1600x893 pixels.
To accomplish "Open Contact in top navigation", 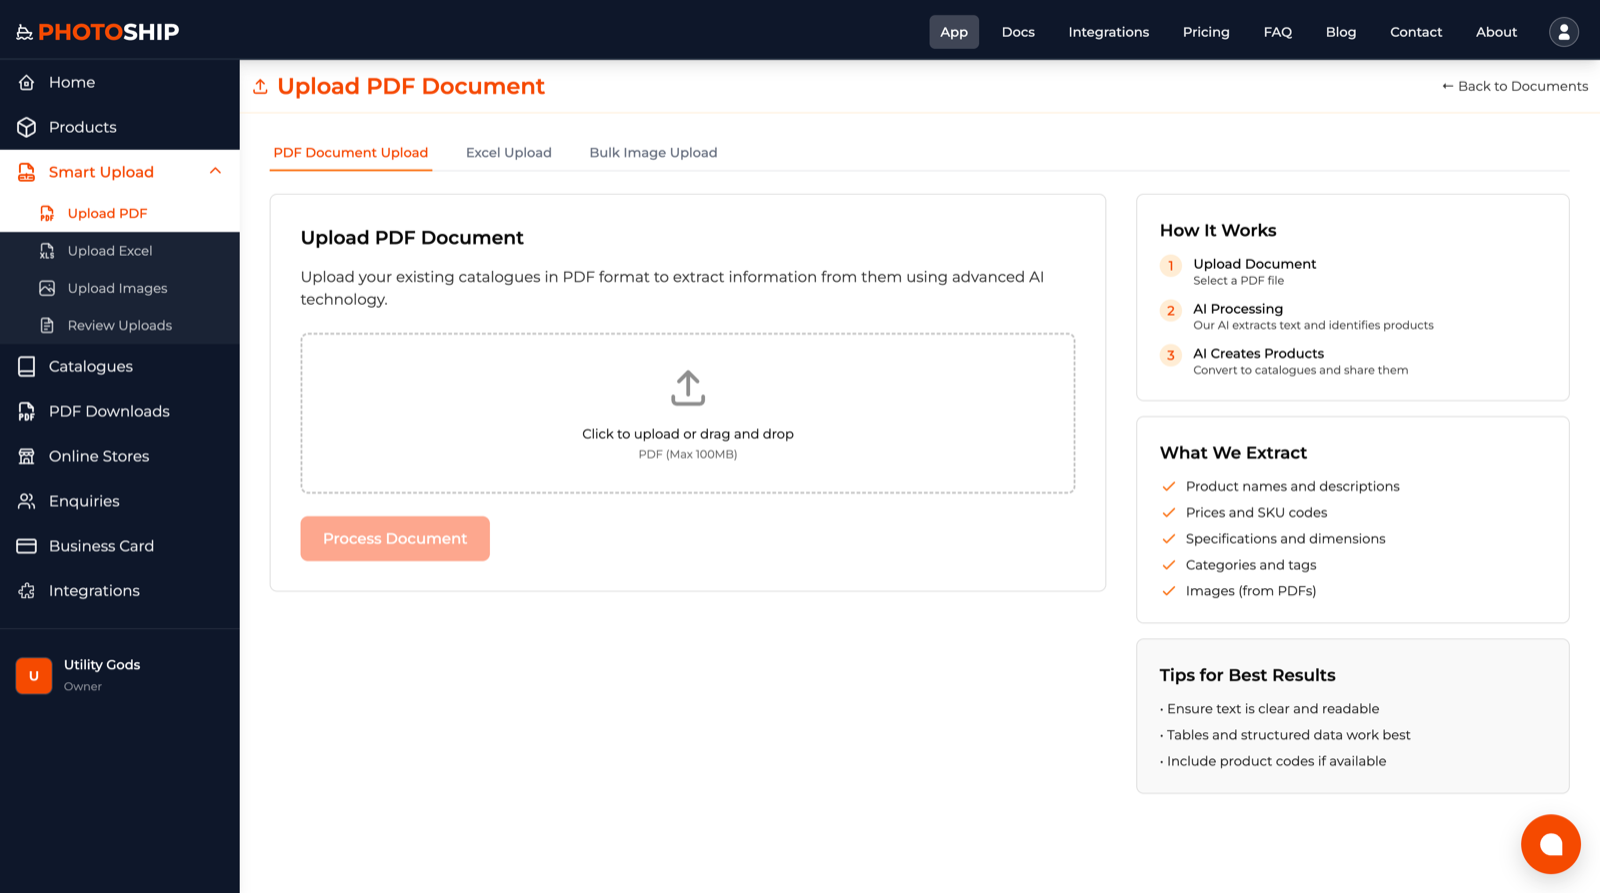I will 1416,32.
